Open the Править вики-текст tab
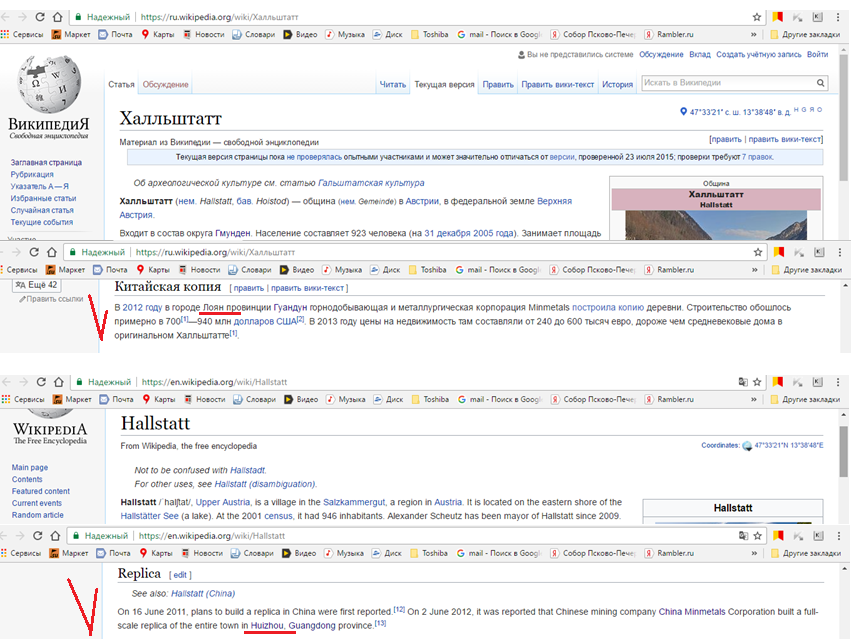This screenshot has height=639, width=857. click(557, 85)
